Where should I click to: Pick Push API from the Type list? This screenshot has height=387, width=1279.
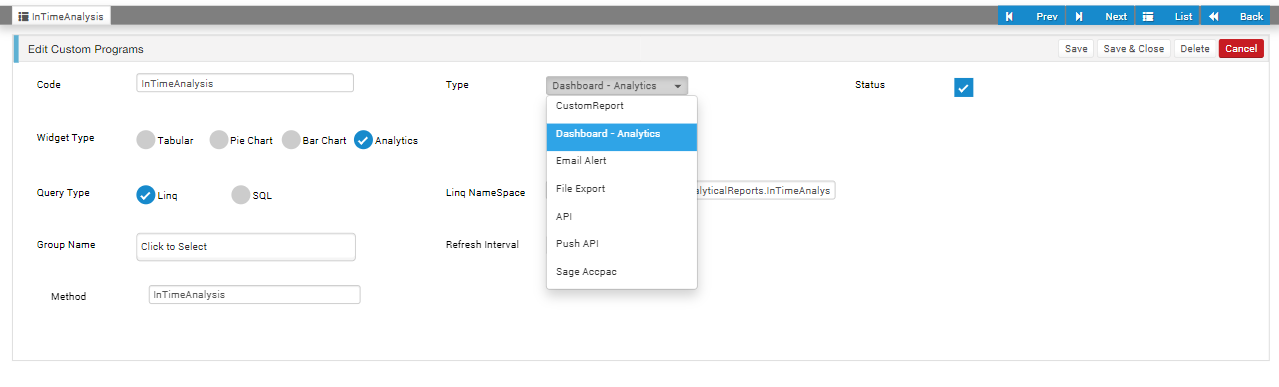[621, 244]
